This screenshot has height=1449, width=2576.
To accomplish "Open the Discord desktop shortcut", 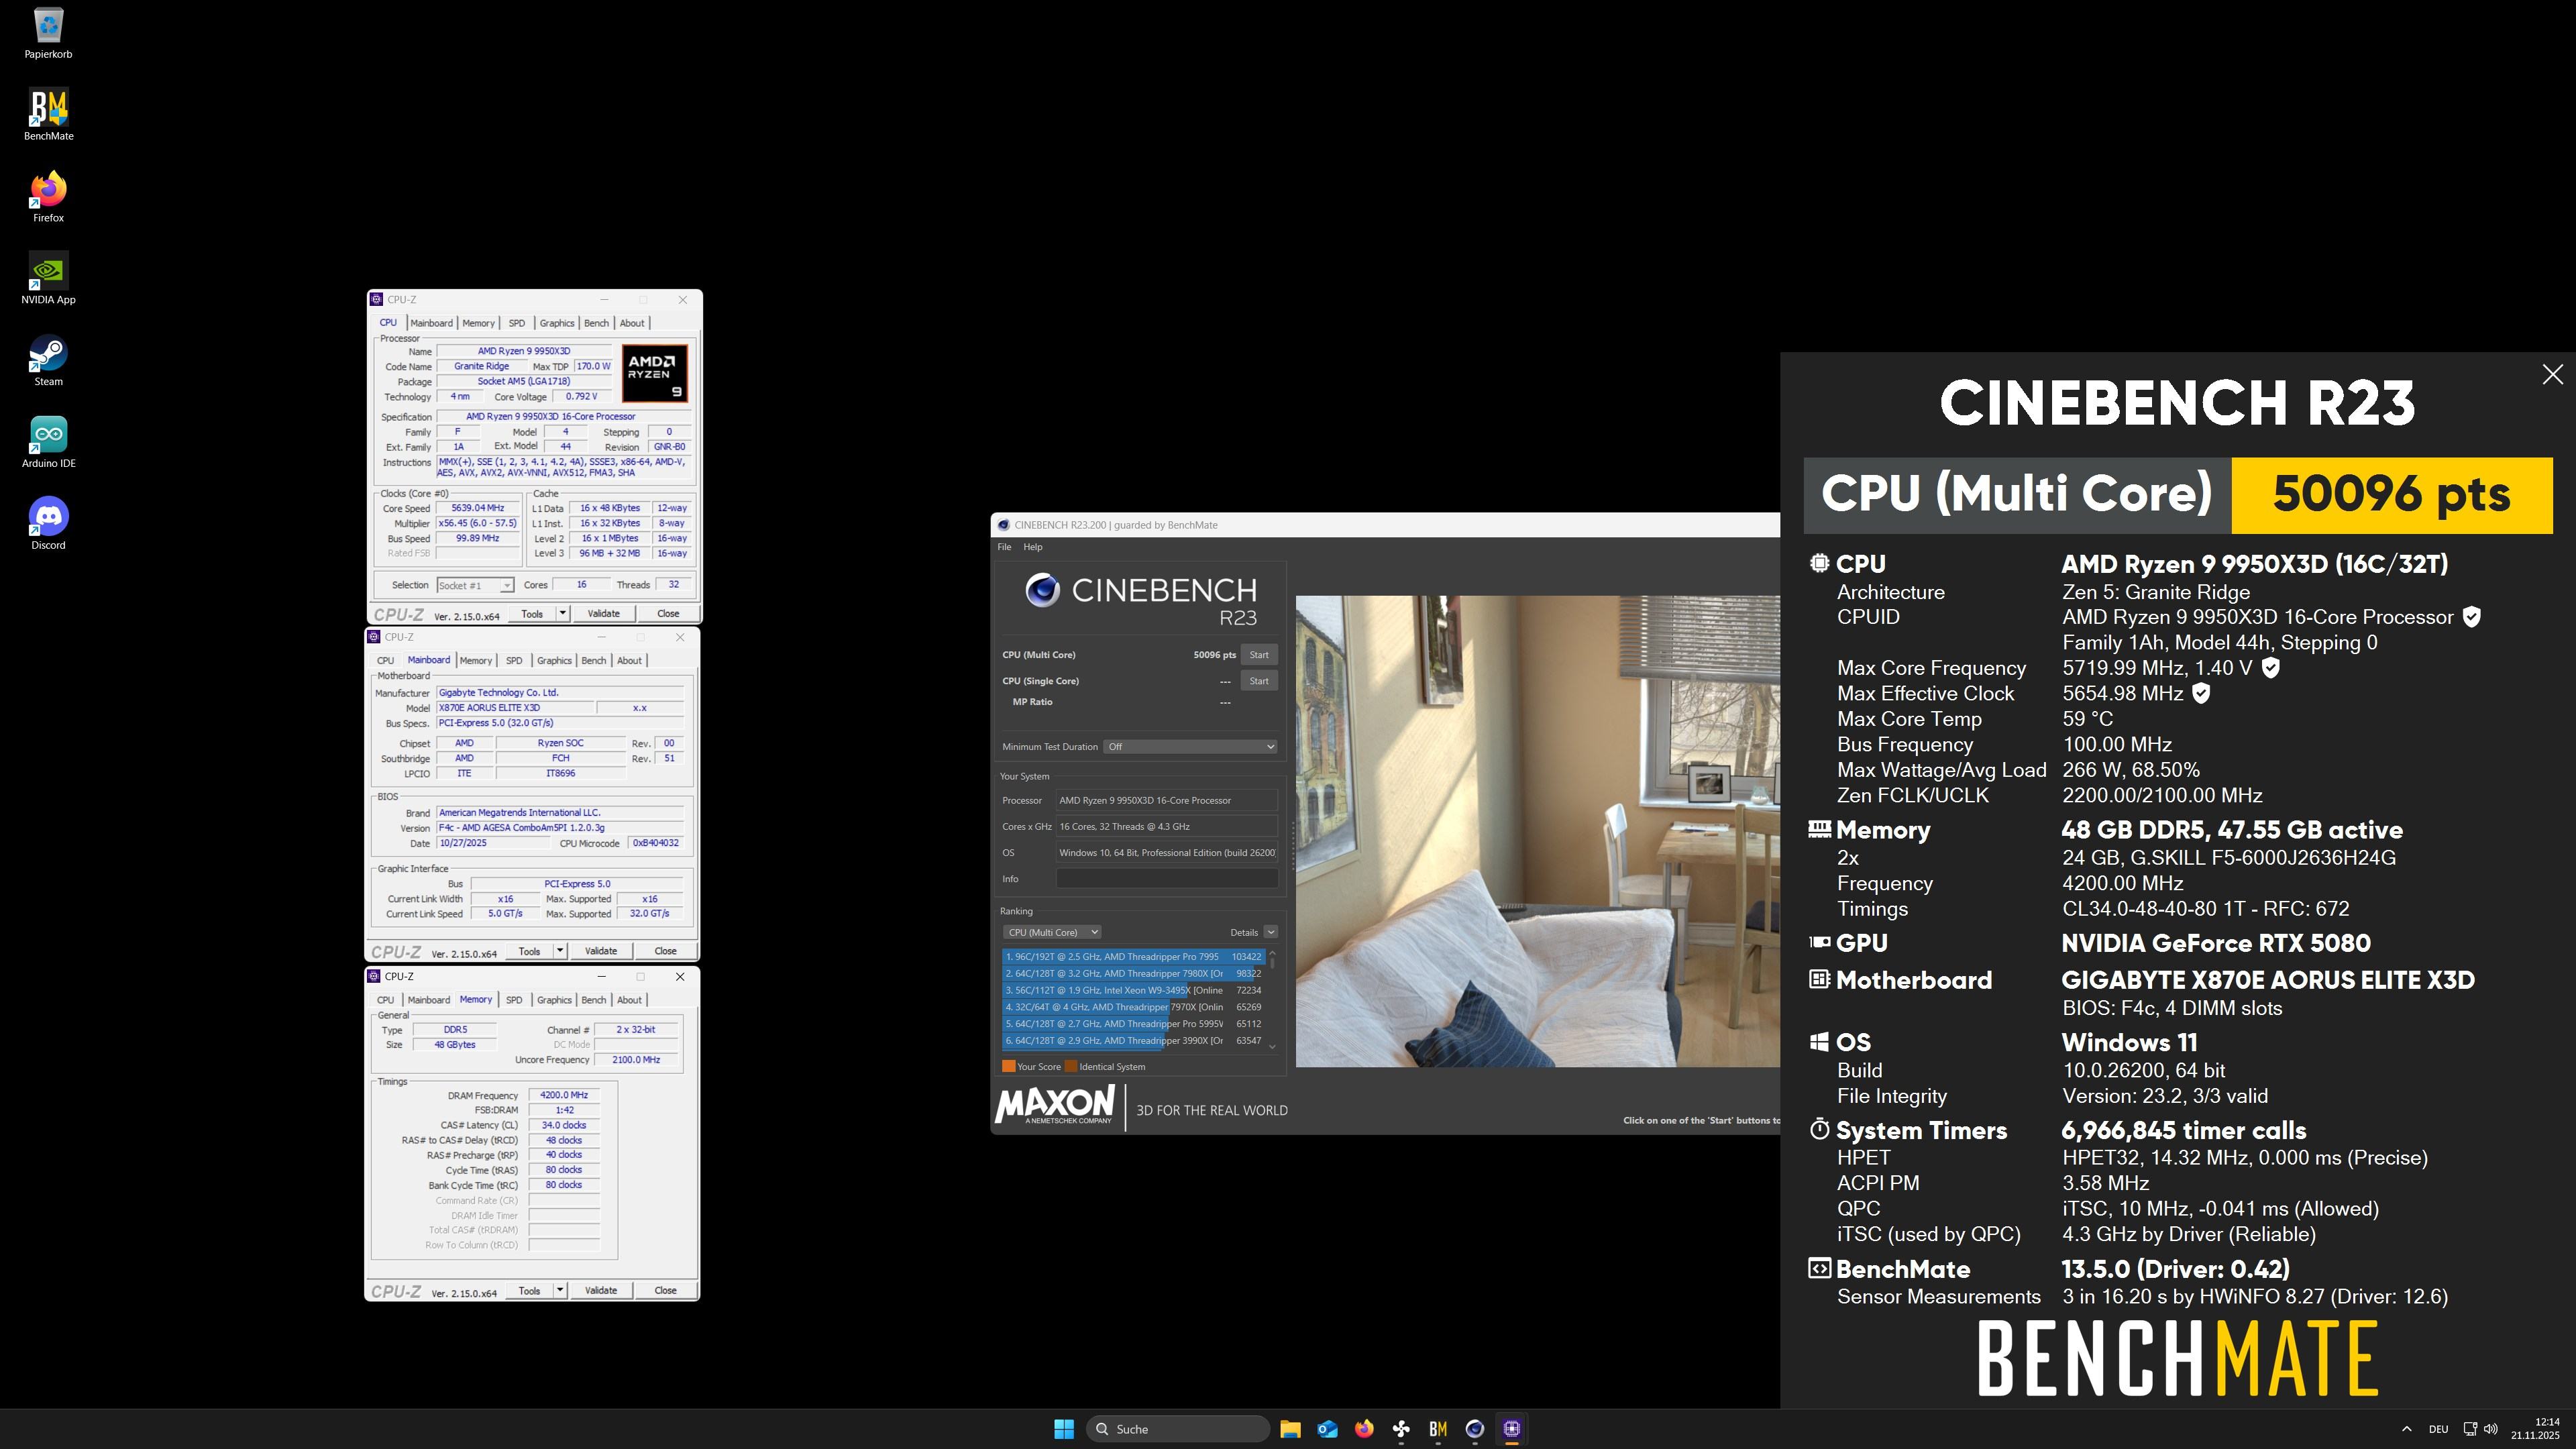I will 48,519.
